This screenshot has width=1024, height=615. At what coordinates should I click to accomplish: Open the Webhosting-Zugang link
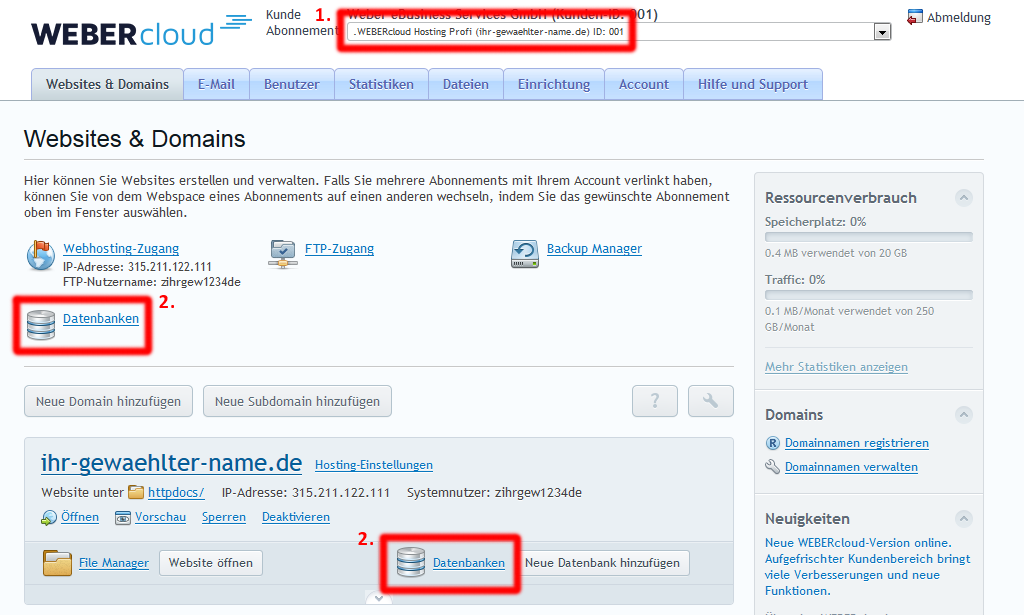(x=121, y=249)
